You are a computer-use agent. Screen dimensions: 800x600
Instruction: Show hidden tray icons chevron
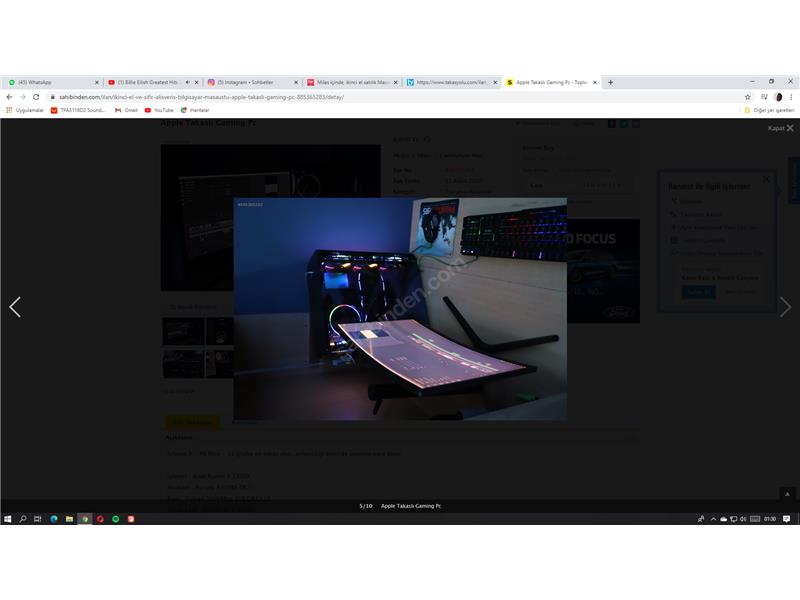pyautogui.click(x=713, y=519)
